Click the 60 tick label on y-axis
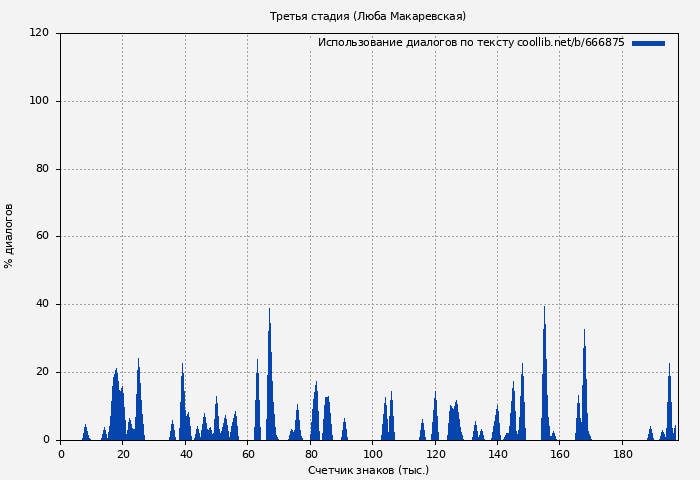The width and height of the screenshot is (700, 480). pos(42,237)
